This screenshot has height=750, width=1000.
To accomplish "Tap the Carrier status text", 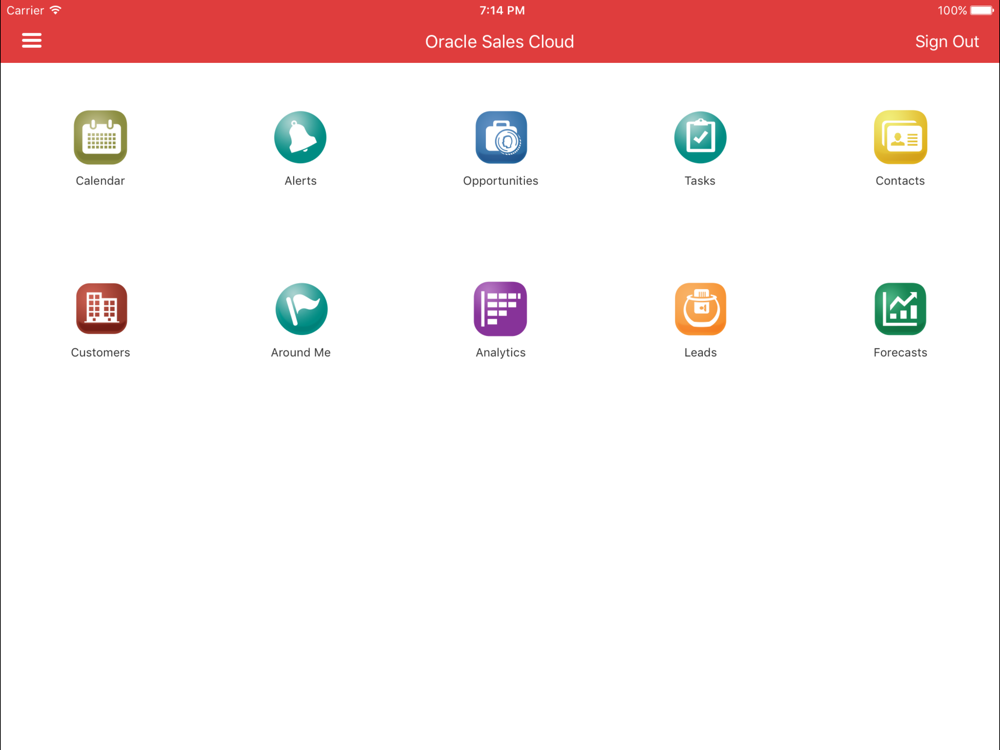I will pyautogui.click(x=26, y=10).
